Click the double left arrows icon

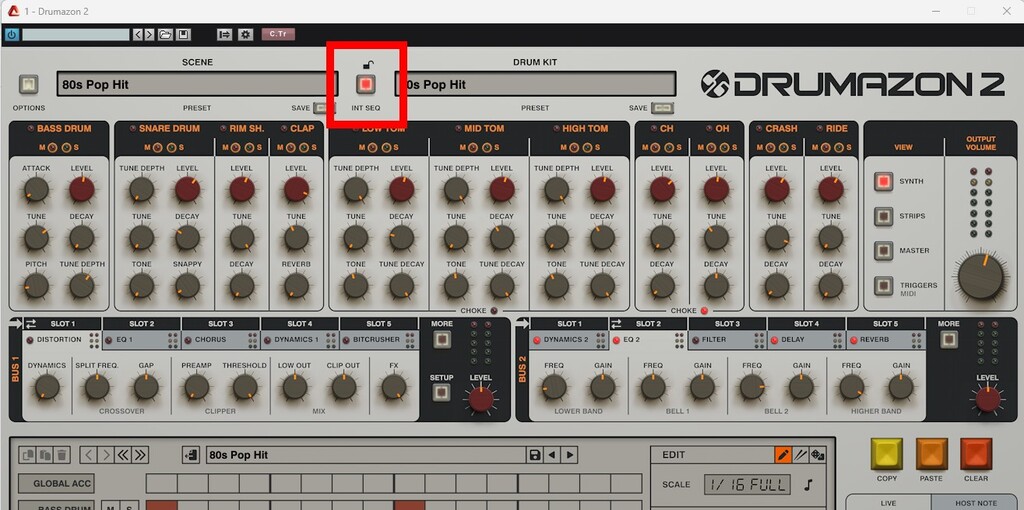(x=123, y=455)
